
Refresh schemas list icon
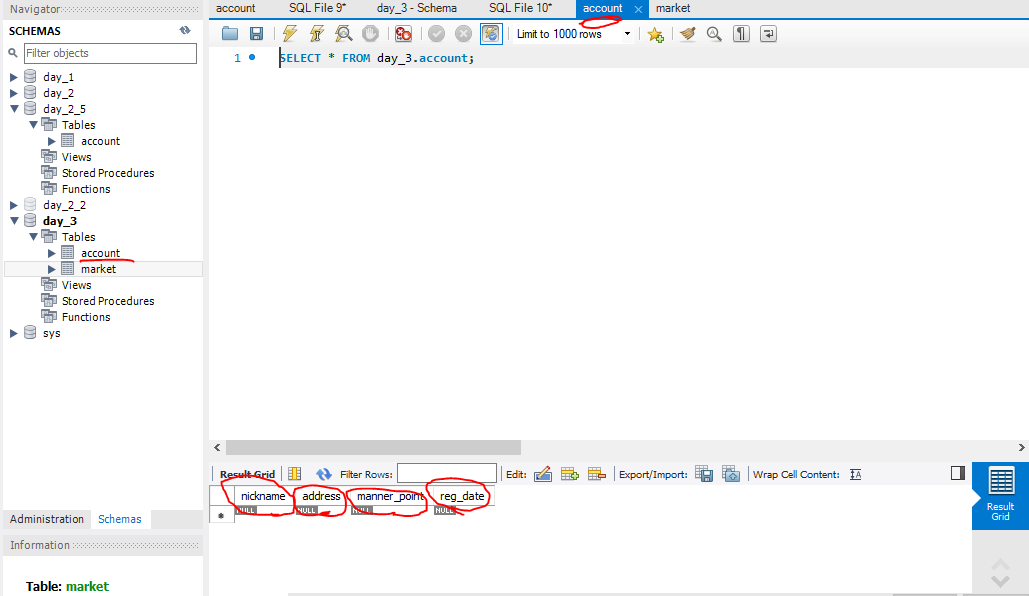tap(185, 30)
